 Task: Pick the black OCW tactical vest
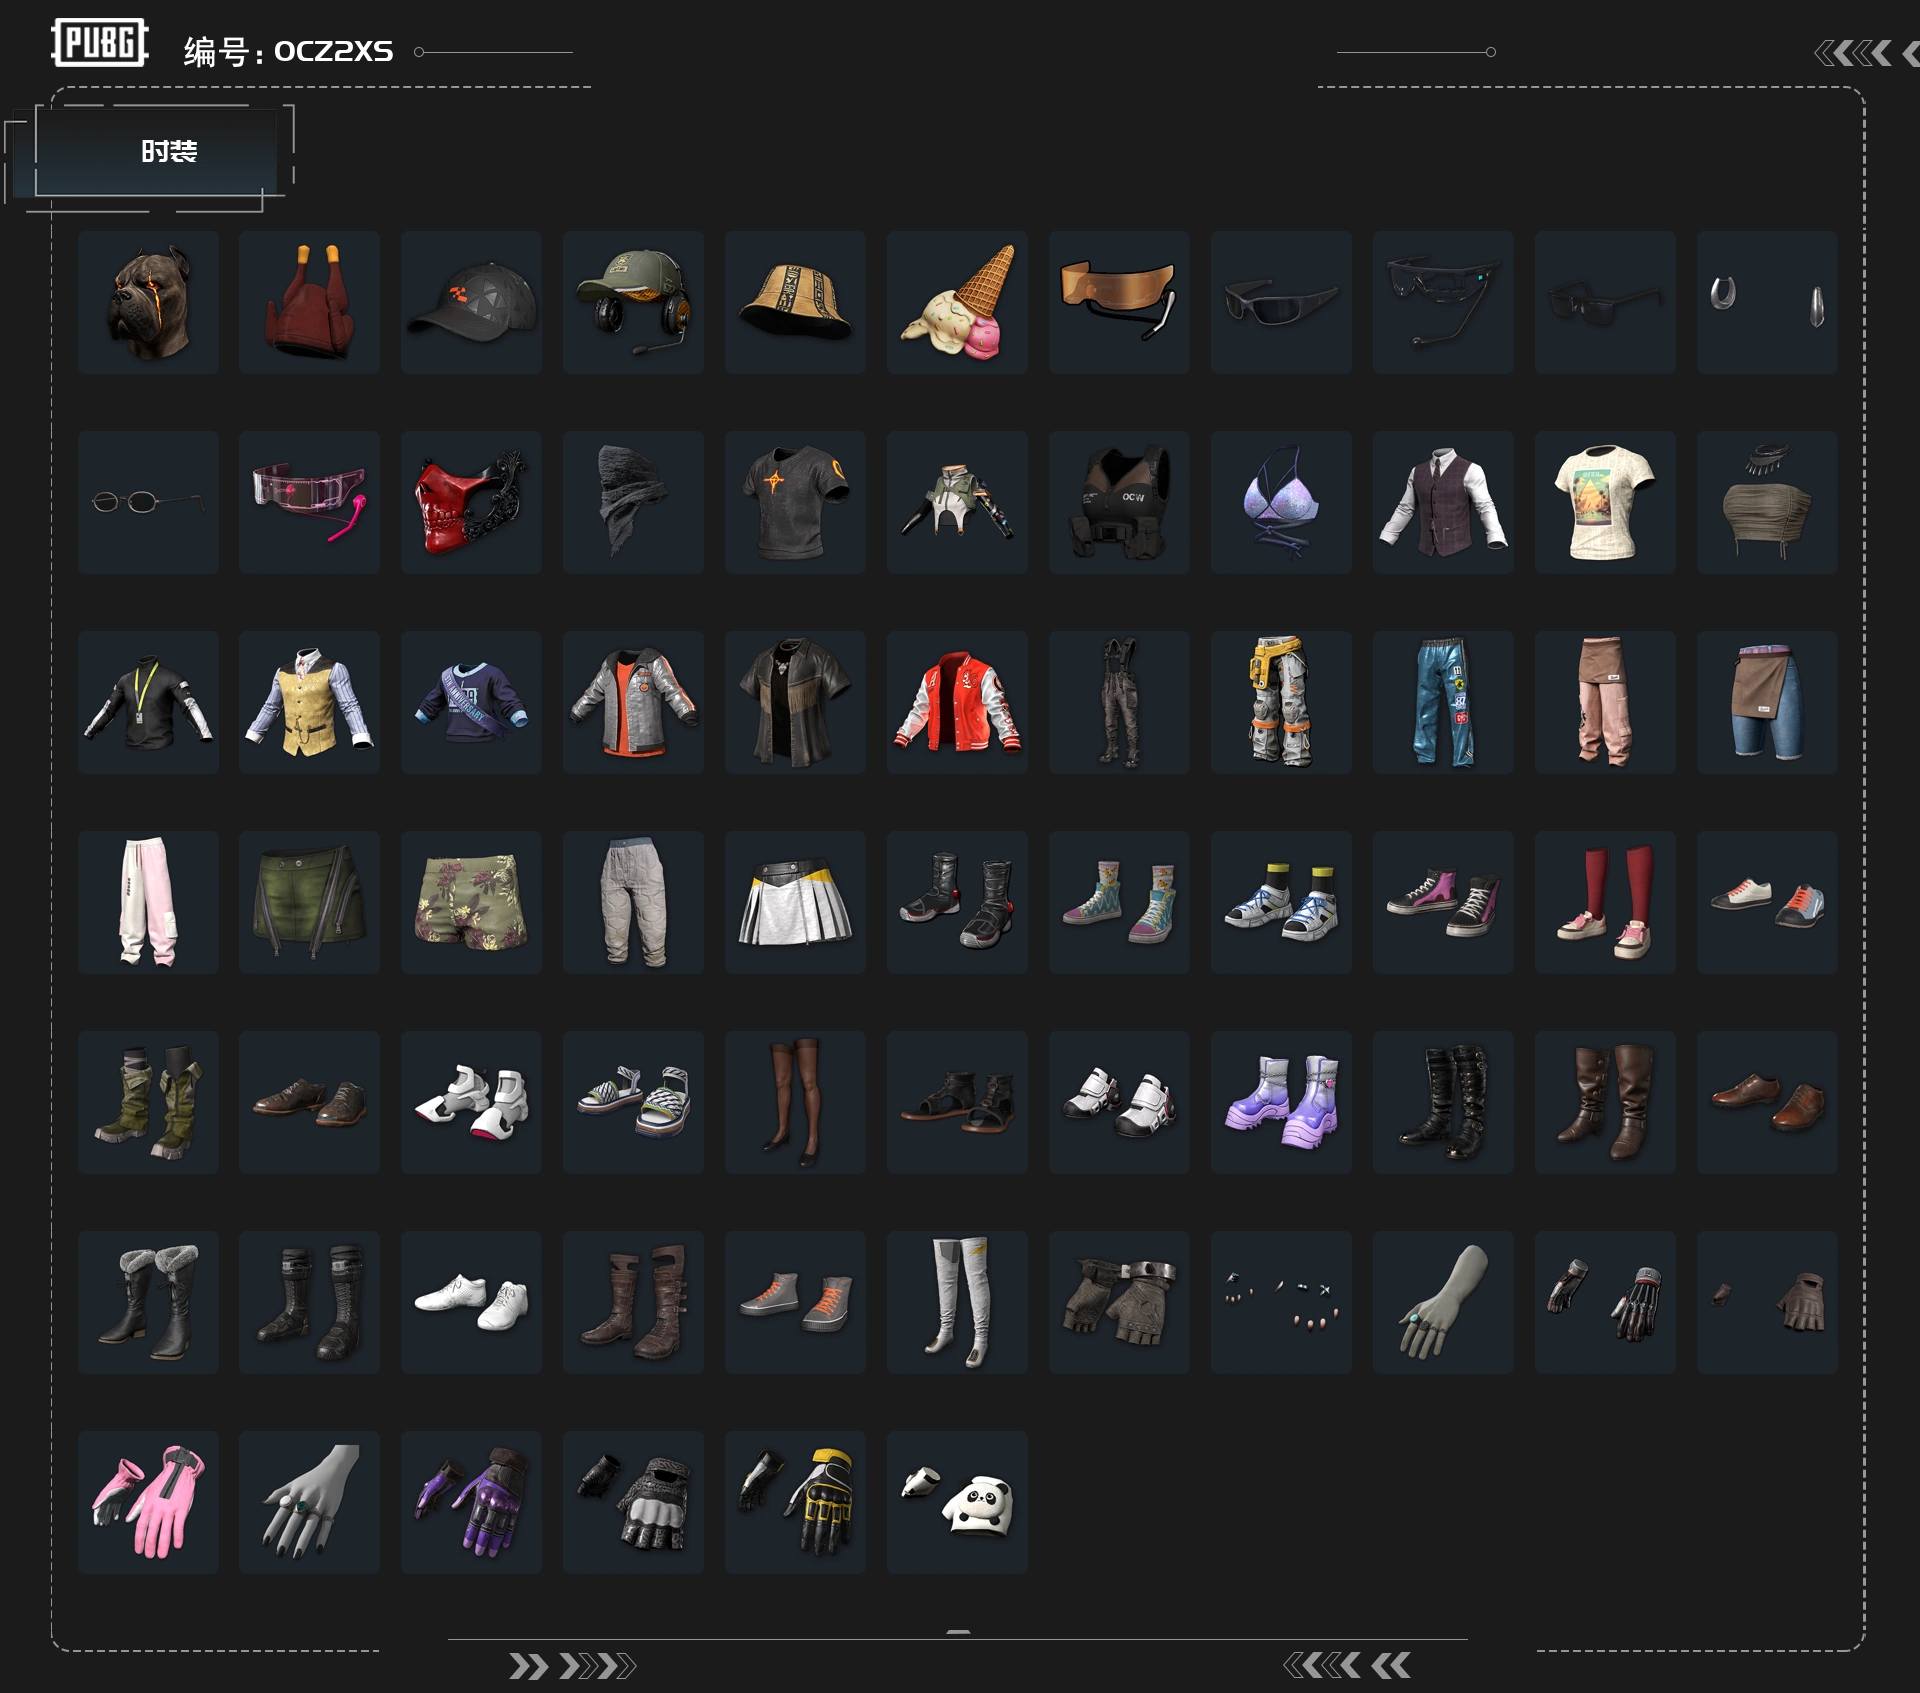point(1119,502)
